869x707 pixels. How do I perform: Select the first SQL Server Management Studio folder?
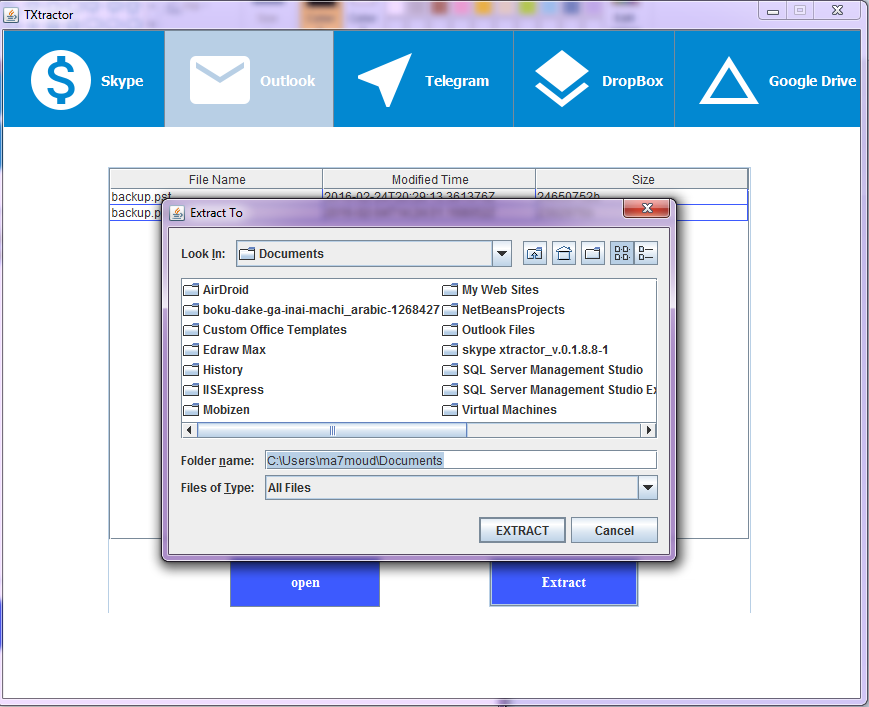(x=543, y=370)
